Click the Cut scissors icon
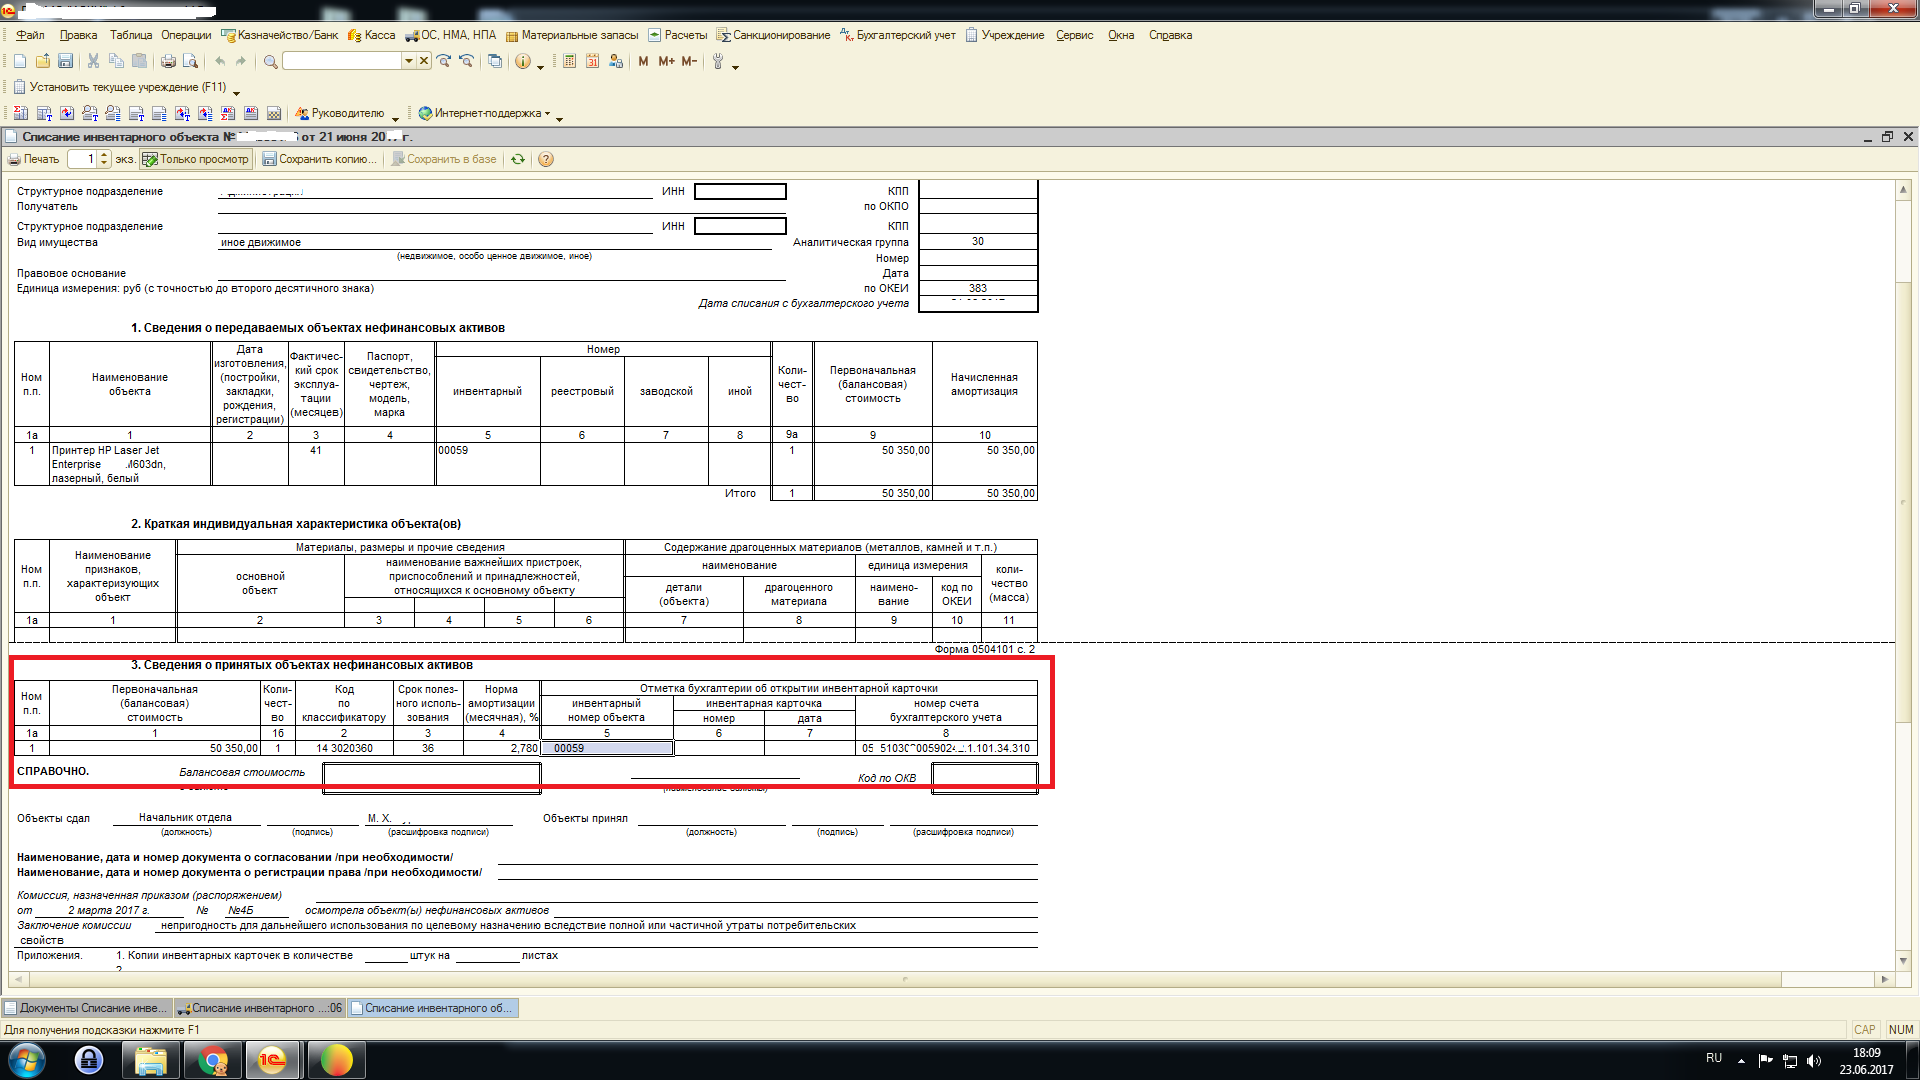This screenshot has width=1920, height=1080. click(x=93, y=62)
